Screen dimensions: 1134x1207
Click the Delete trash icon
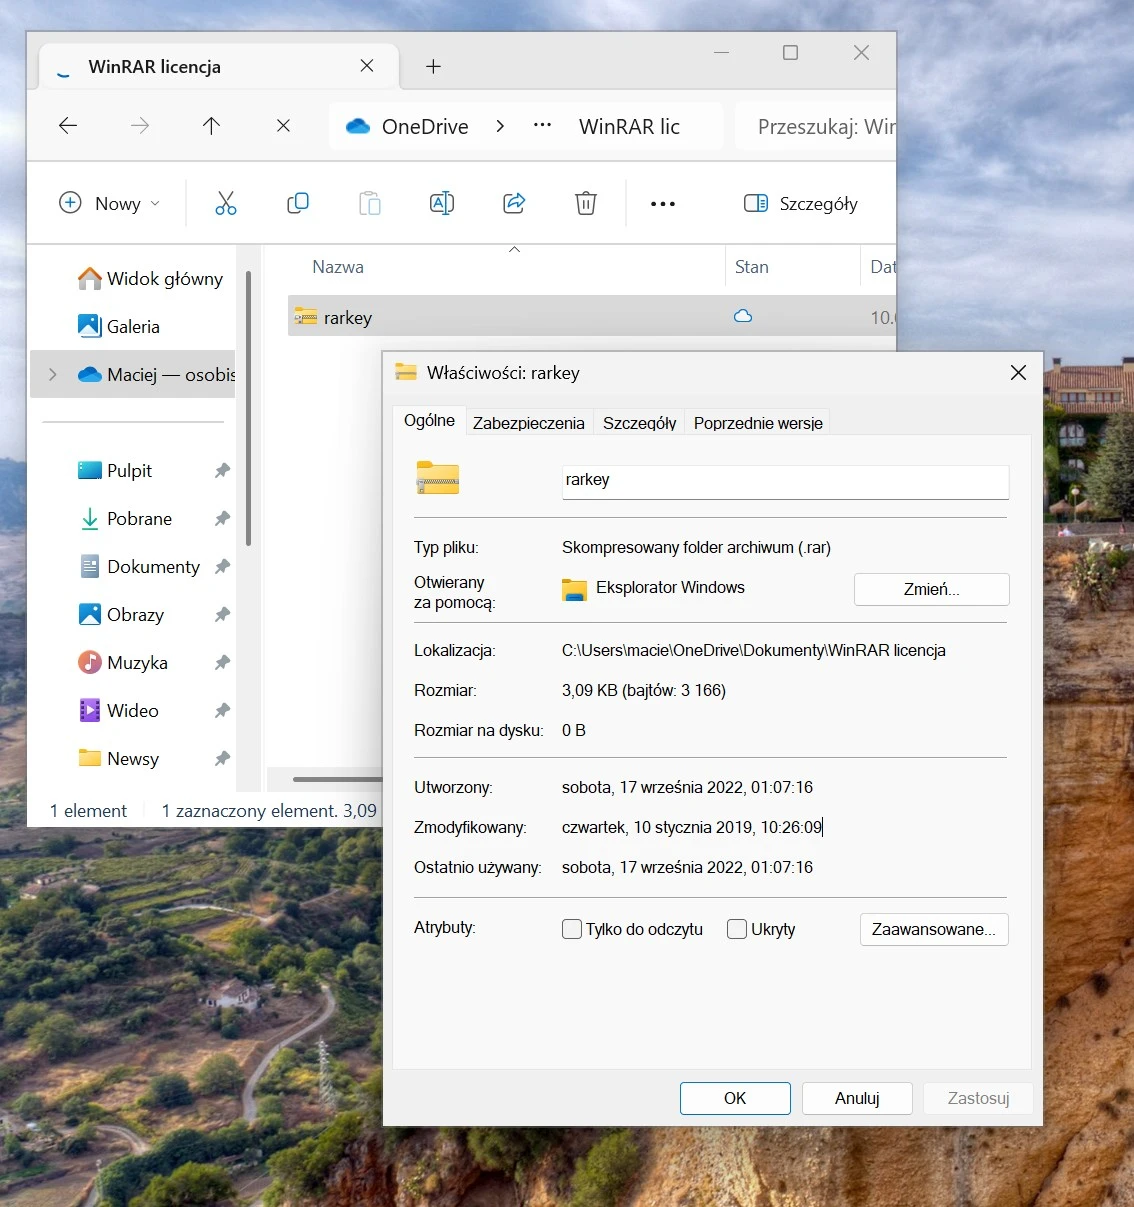point(586,204)
